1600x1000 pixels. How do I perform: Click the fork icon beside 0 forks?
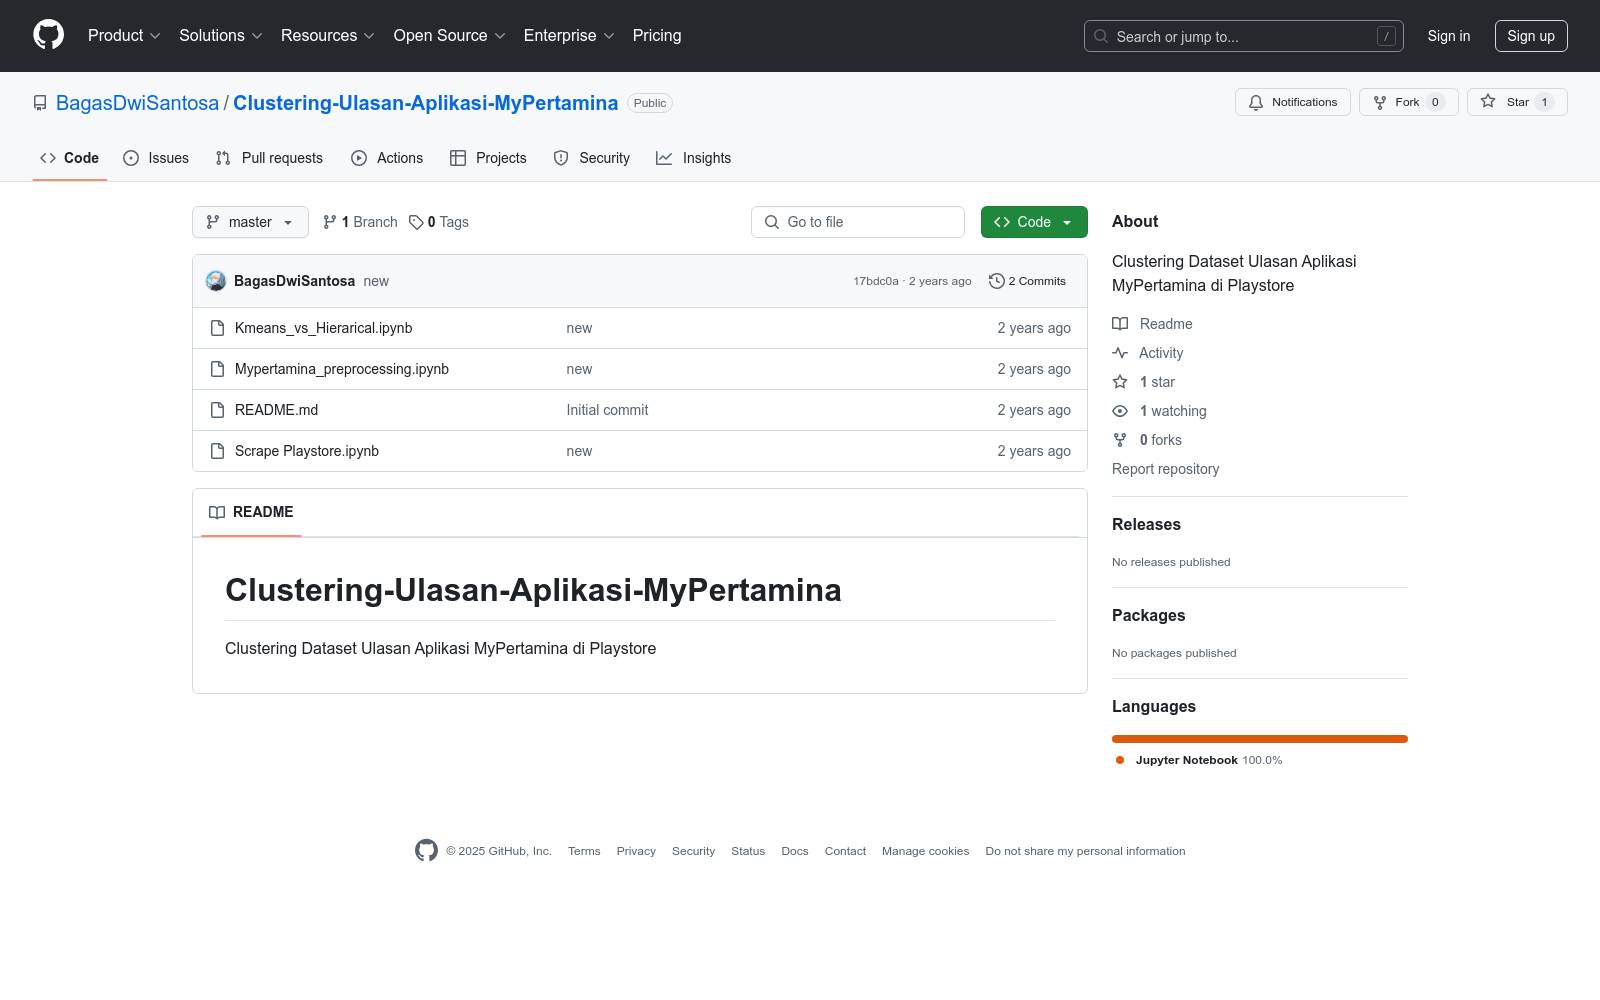(x=1120, y=440)
